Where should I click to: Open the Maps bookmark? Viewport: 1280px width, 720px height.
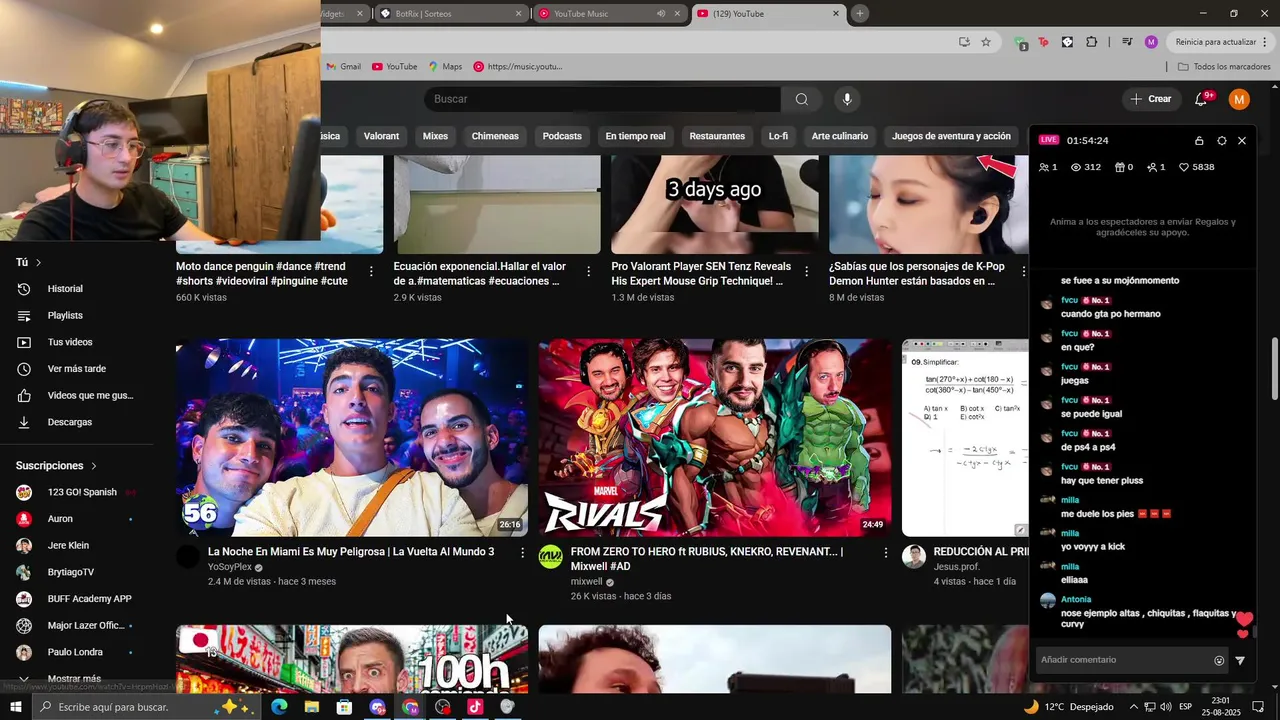pyautogui.click(x=445, y=67)
